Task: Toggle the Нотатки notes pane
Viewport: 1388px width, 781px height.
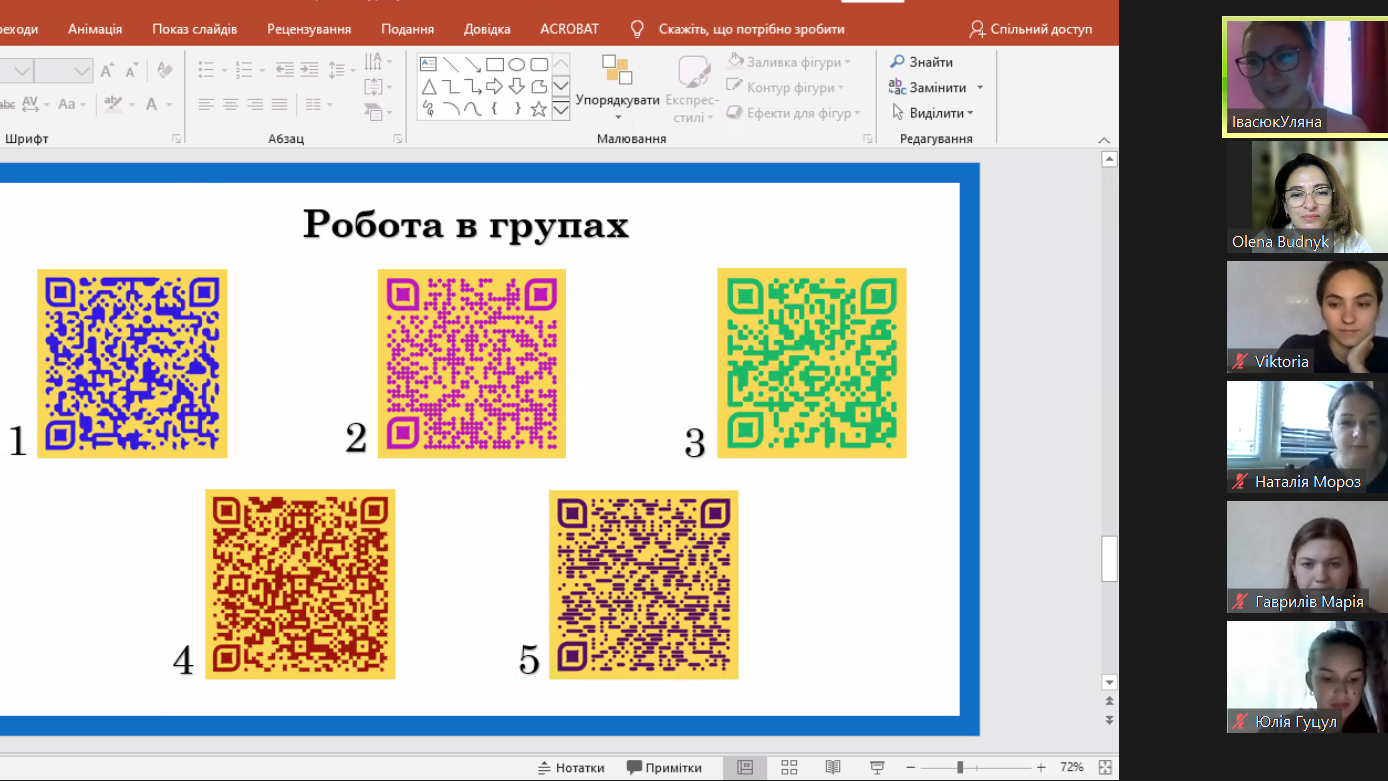Action: point(571,767)
